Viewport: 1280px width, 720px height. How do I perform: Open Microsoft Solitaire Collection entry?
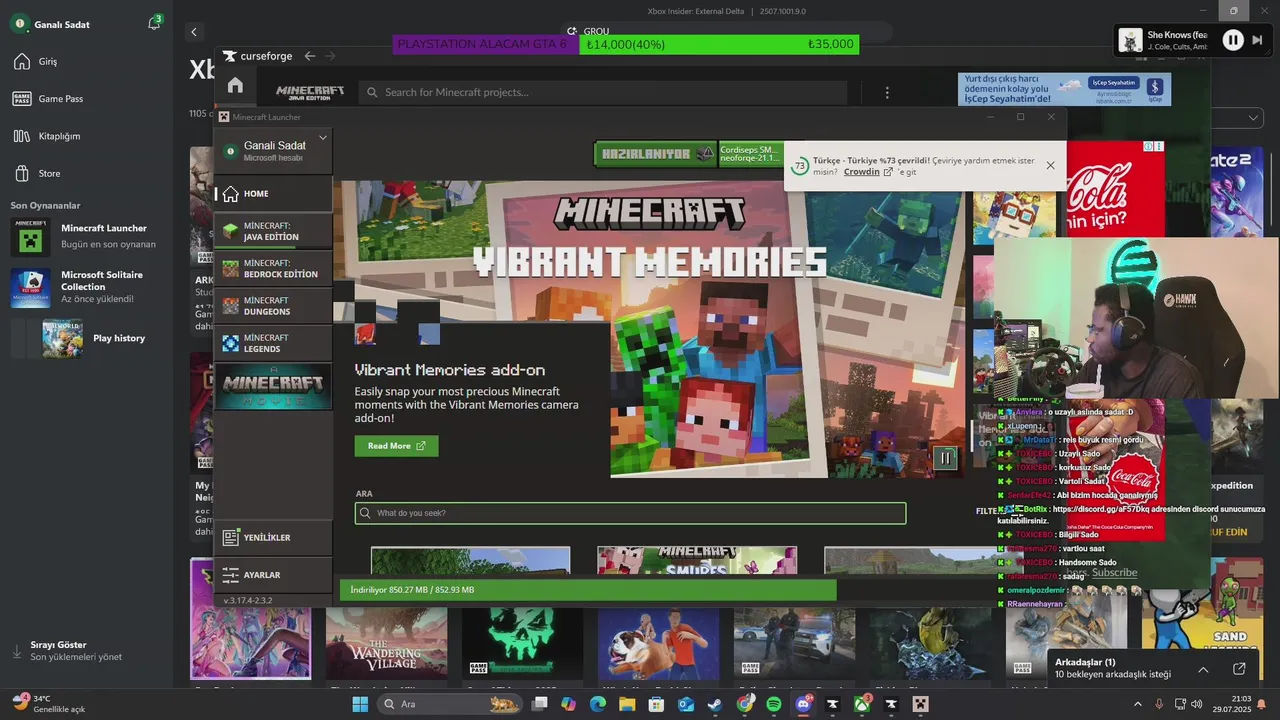(84, 287)
